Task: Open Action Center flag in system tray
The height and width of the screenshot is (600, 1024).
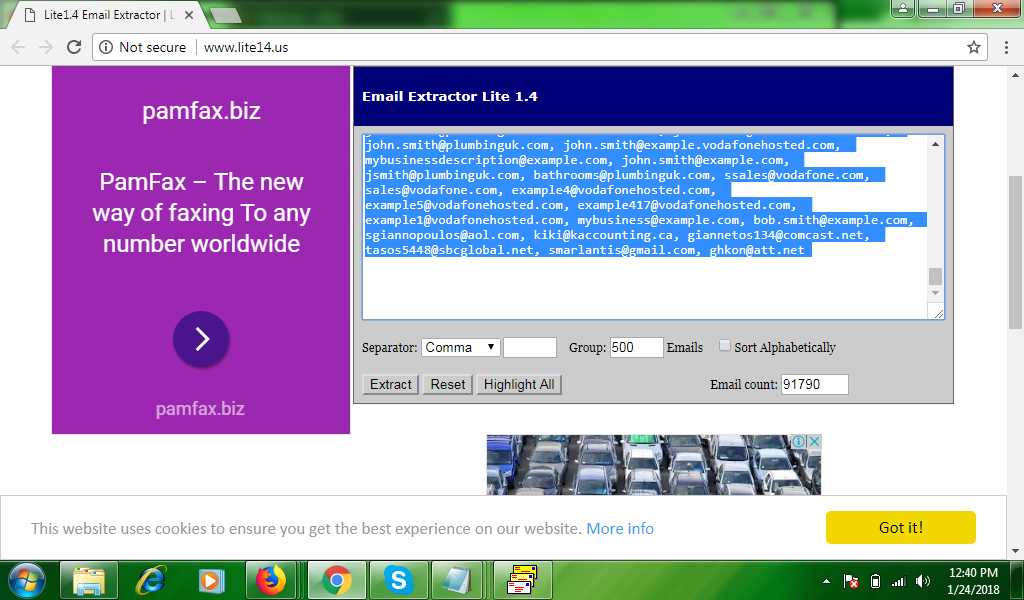Action: click(x=851, y=581)
